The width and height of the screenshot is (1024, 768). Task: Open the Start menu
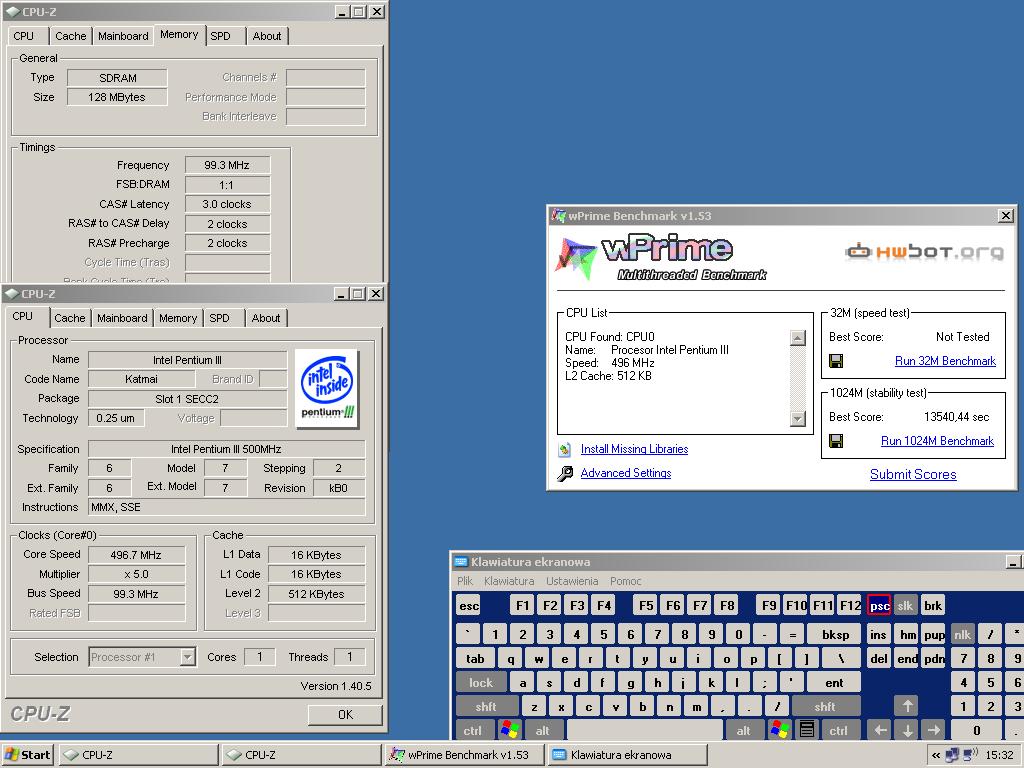click(x=27, y=755)
